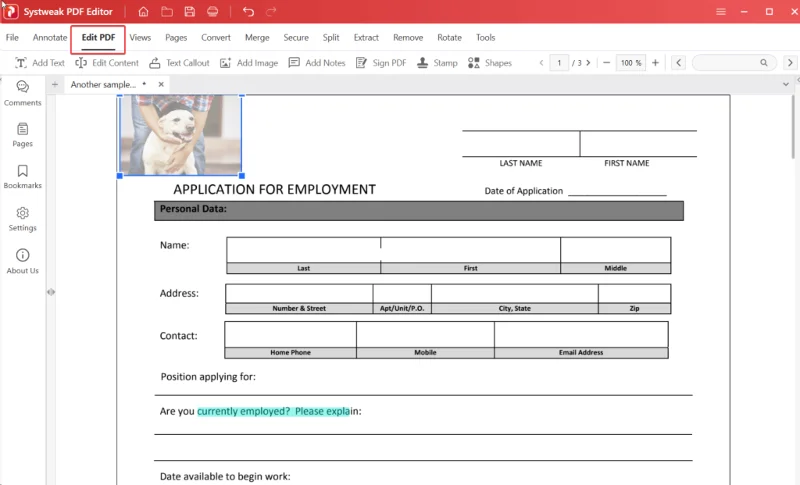Expand the tab list dropdown chevron
Image resolution: width=800 pixels, height=485 pixels.
coord(786,85)
